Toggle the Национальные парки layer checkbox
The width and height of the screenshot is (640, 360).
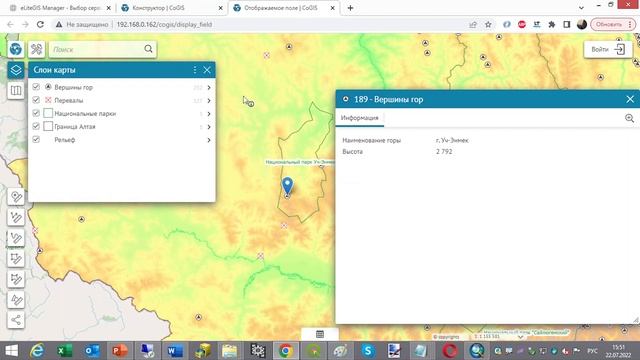pyautogui.click(x=36, y=113)
